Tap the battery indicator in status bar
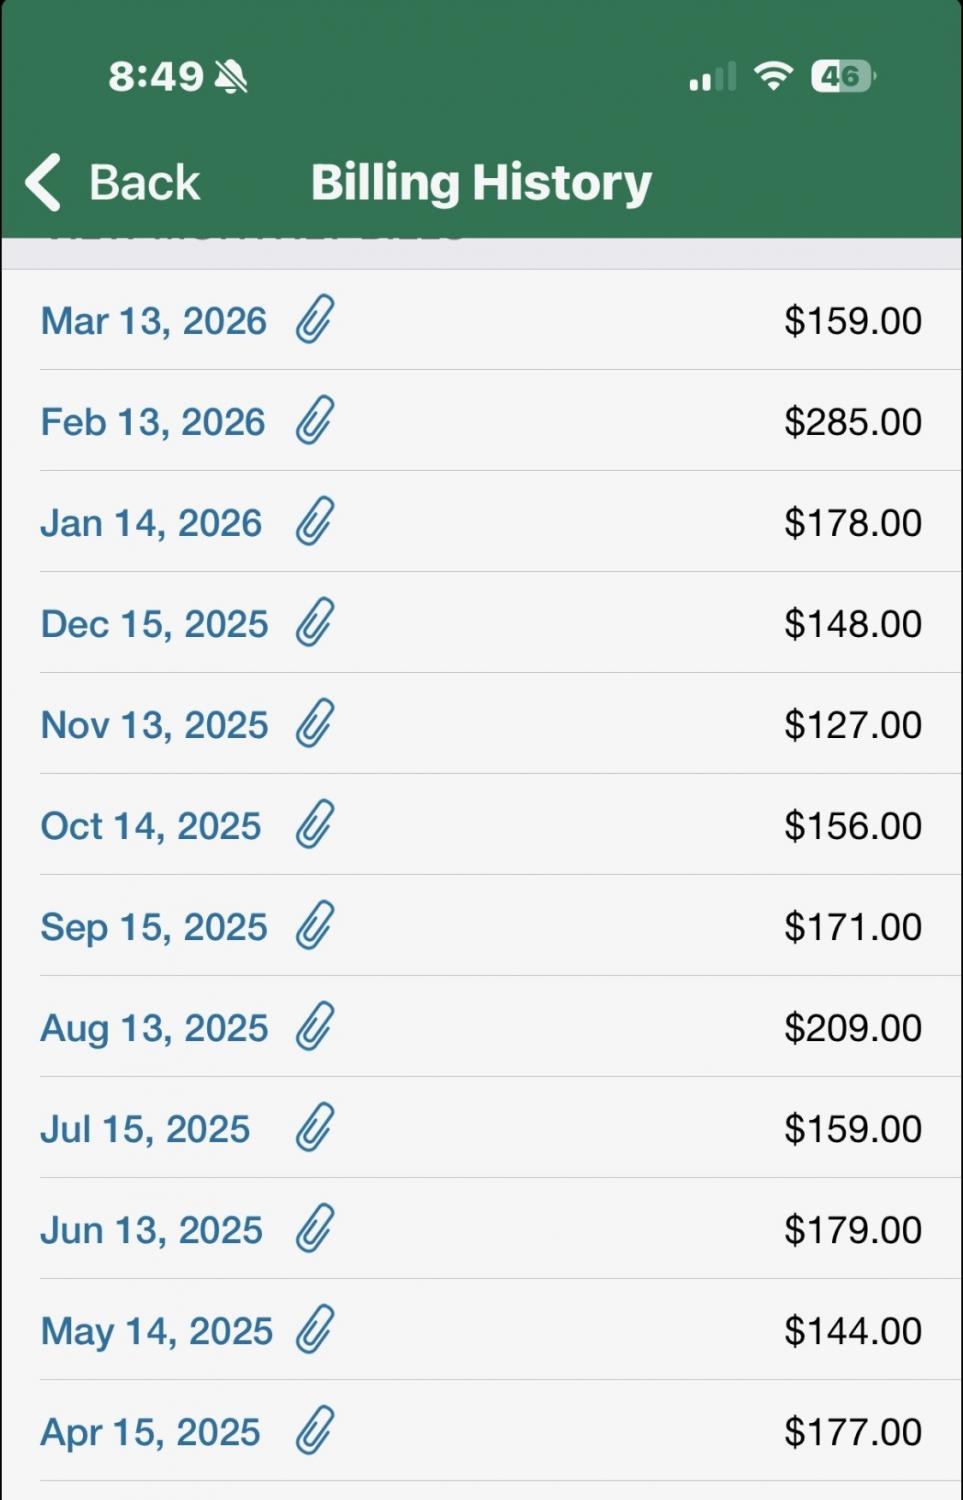Screen dimensions: 963x1500 [x=842, y=76]
